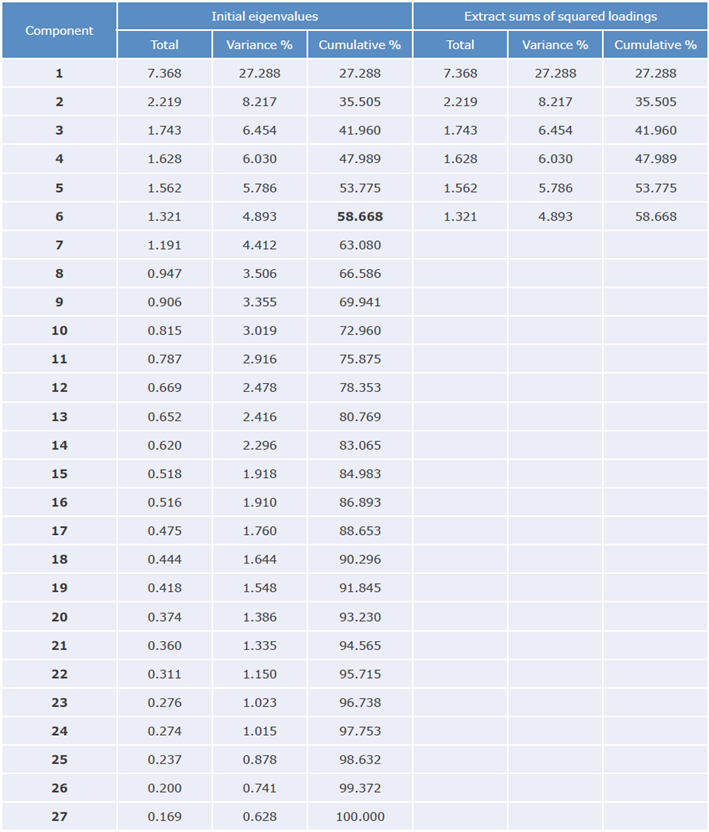Viewport: 709px width, 832px height.
Task: Click the eigenvalue total 1.191 cell
Action: tap(164, 245)
